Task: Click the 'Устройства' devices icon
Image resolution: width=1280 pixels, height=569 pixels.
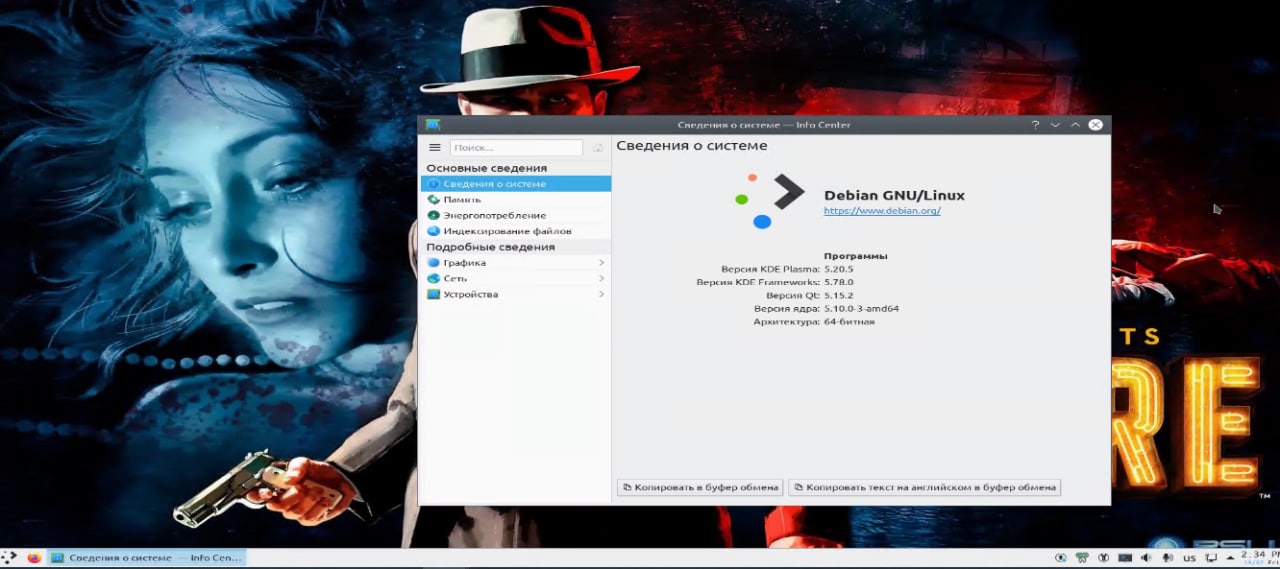Action: click(433, 294)
